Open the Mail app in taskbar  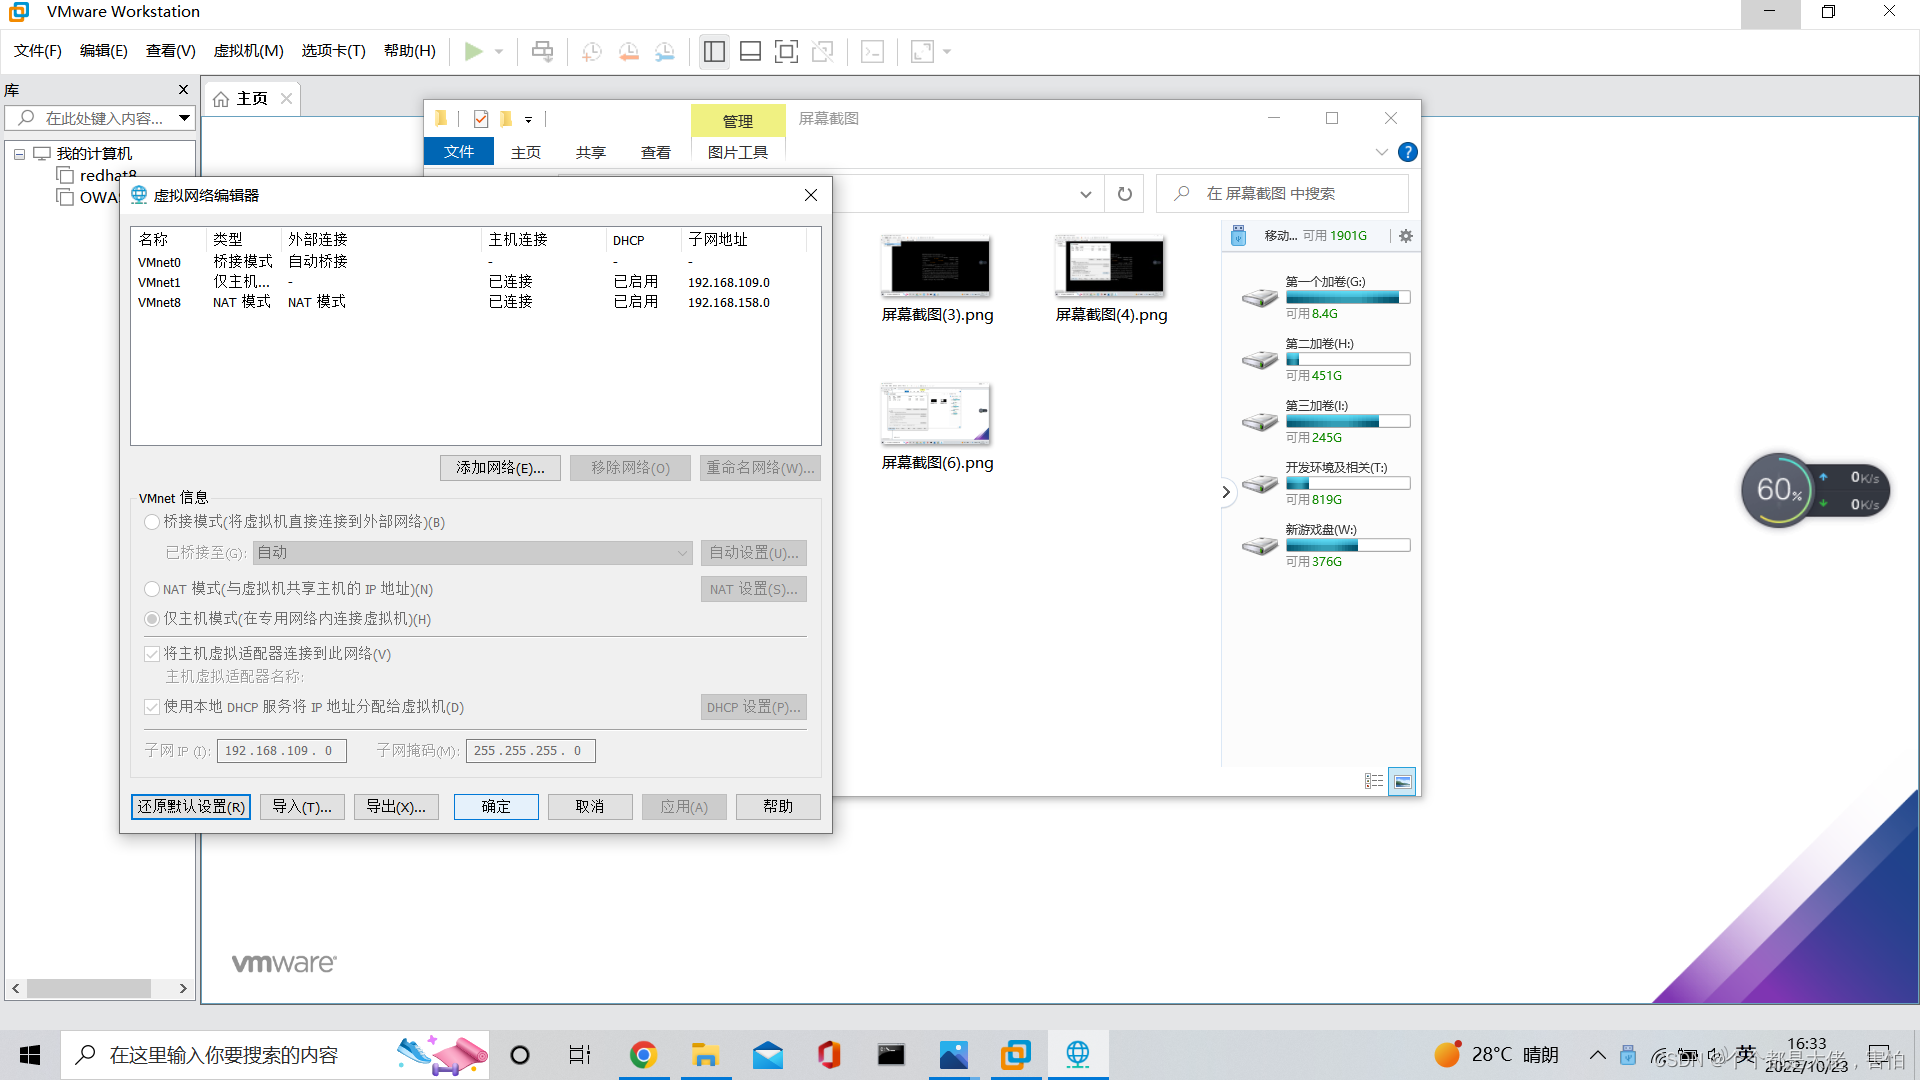click(x=767, y=1055)
